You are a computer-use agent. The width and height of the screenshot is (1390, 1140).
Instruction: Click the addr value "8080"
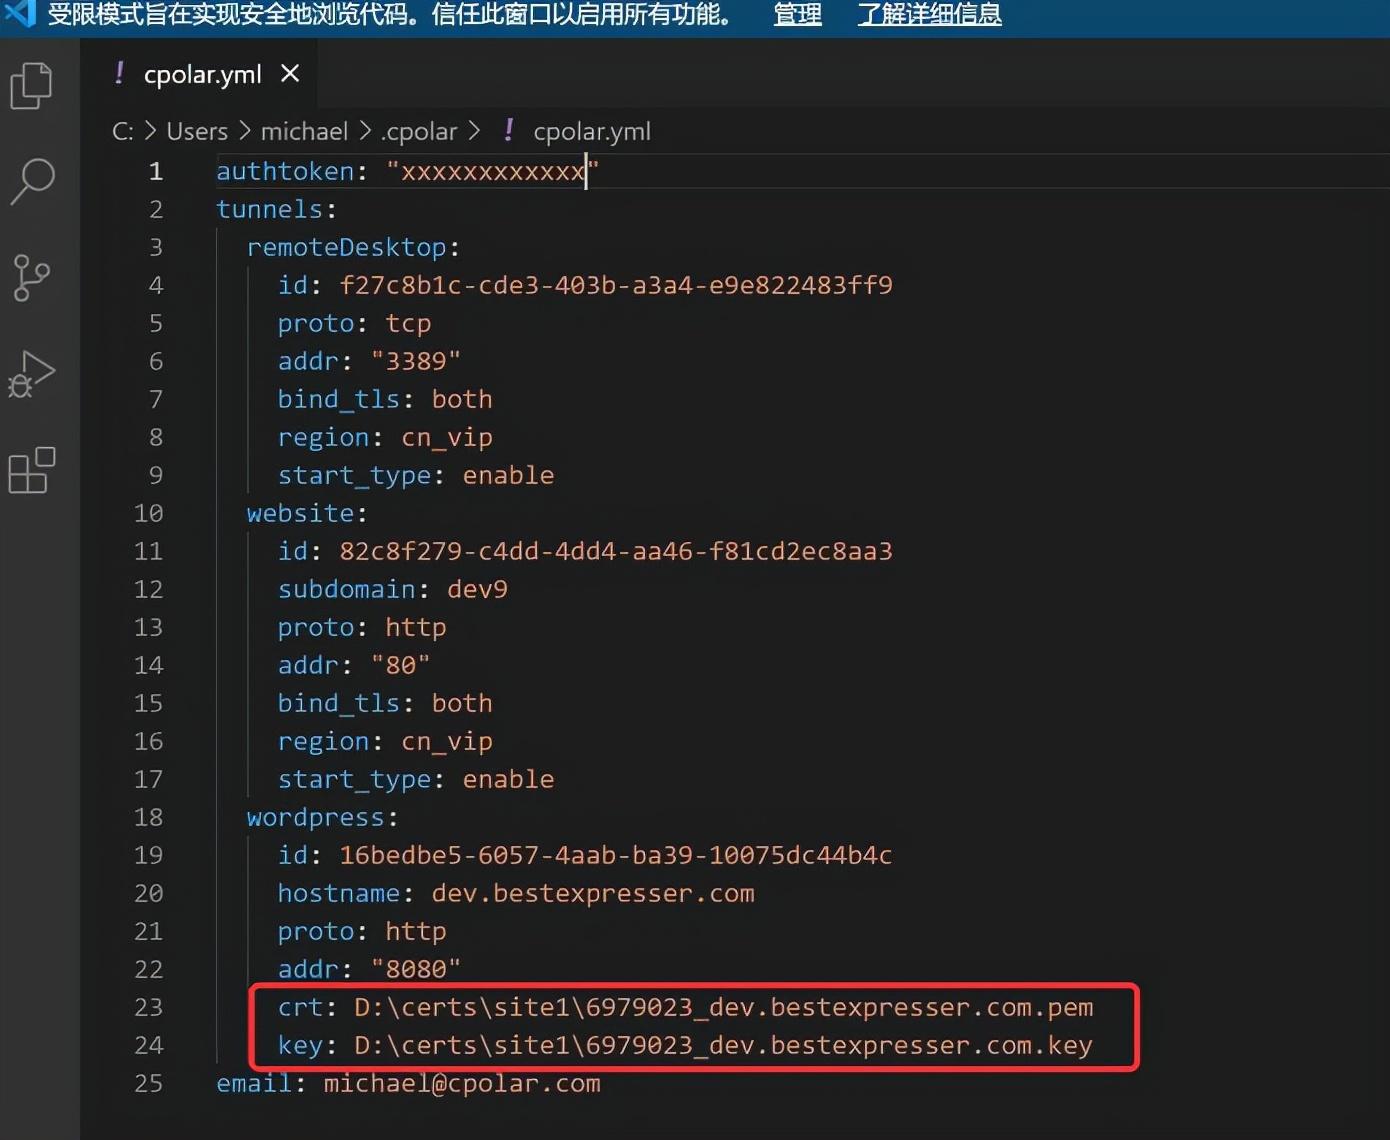point(416,969)
